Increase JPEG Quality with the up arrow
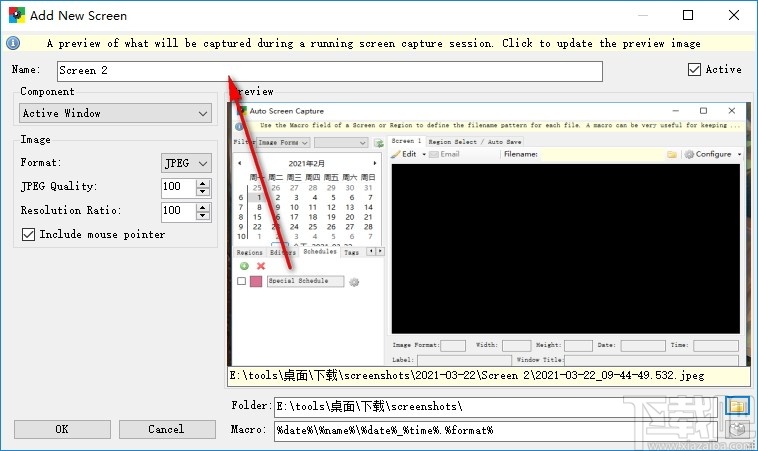This screenshot has height=451, width=758. 203,183
